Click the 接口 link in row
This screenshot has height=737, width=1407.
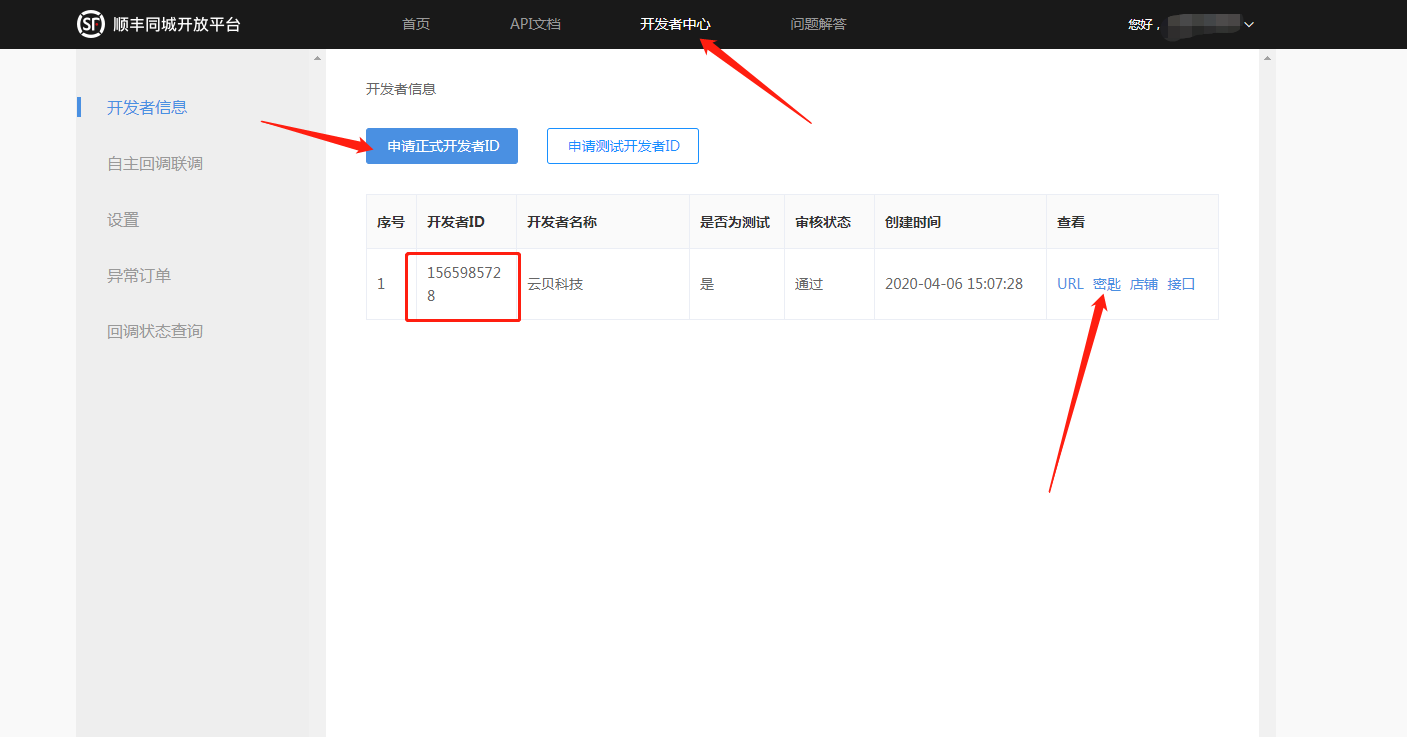coord(1181,284)
